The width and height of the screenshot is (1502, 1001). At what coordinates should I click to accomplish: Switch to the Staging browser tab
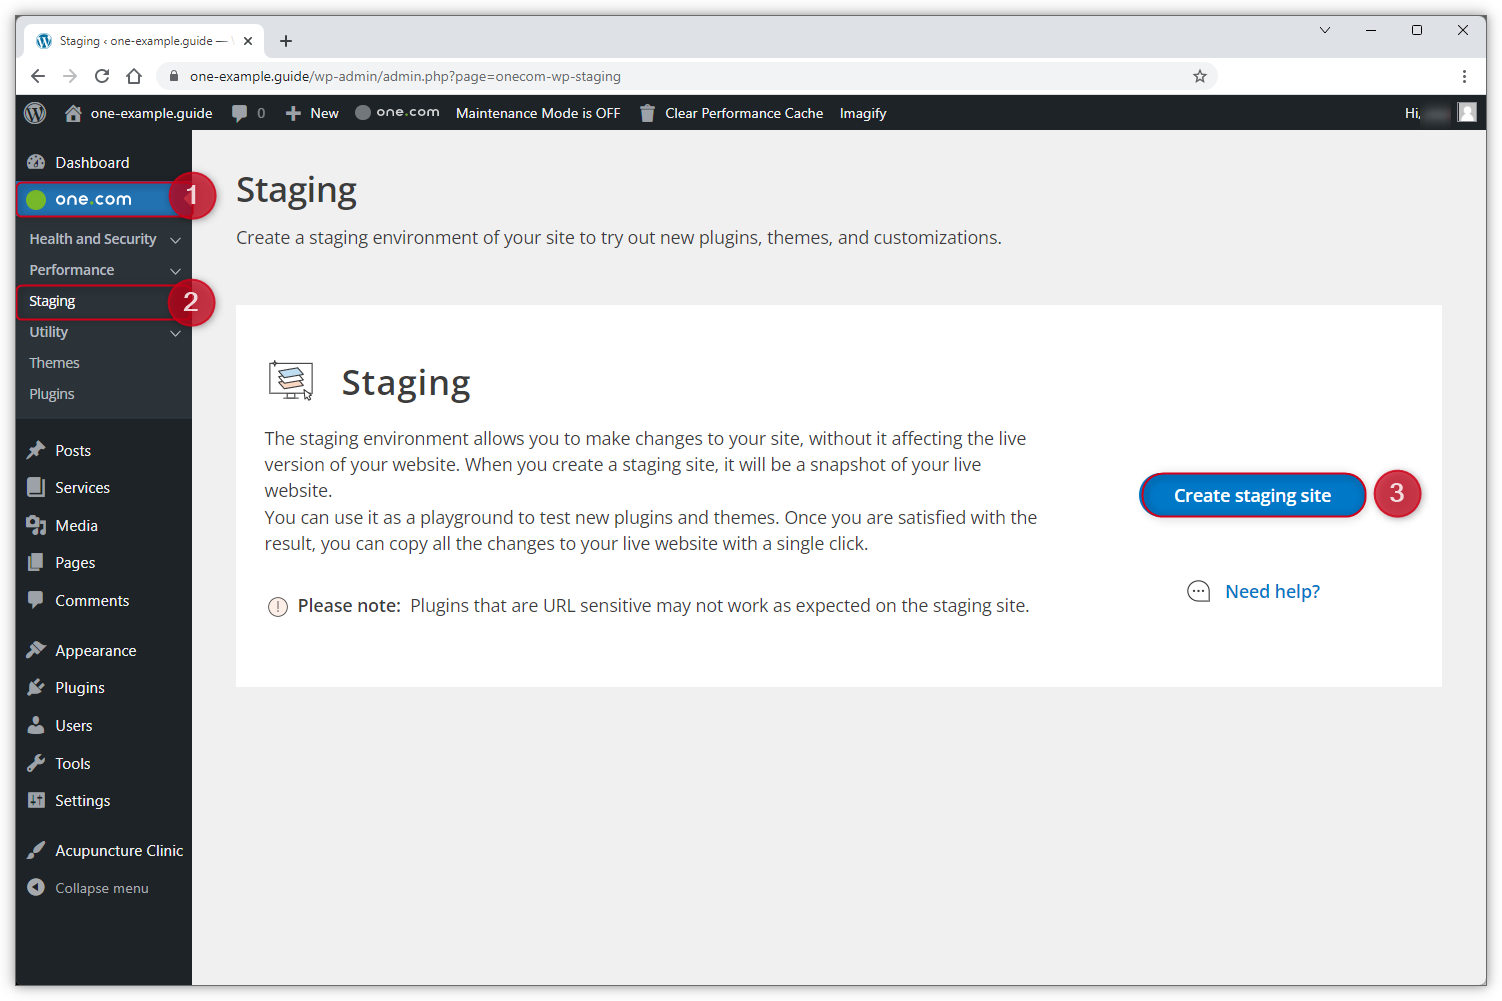140,40
